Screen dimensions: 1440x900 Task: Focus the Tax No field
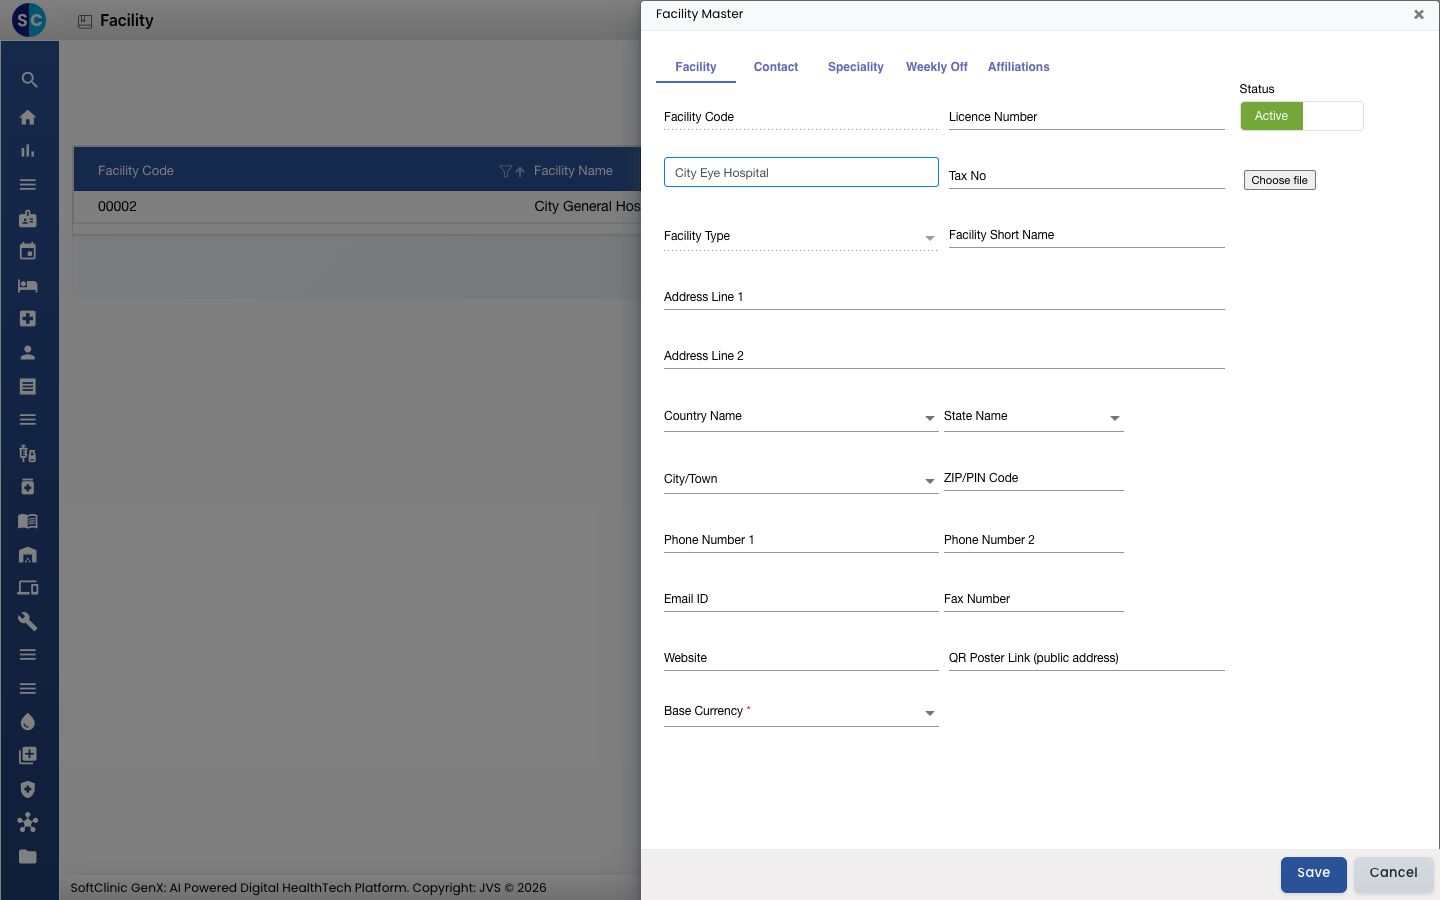tap(1087, 176)
